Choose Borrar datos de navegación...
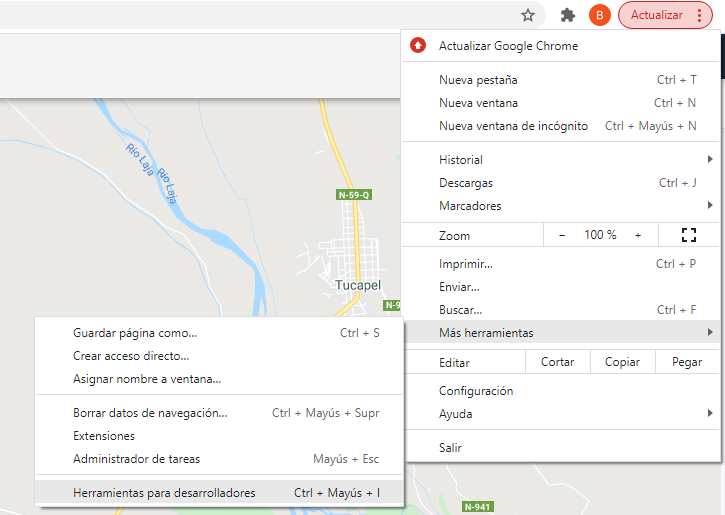Image resolution: width=725 pixels, height=515 pixels. (x=220, y=413)
